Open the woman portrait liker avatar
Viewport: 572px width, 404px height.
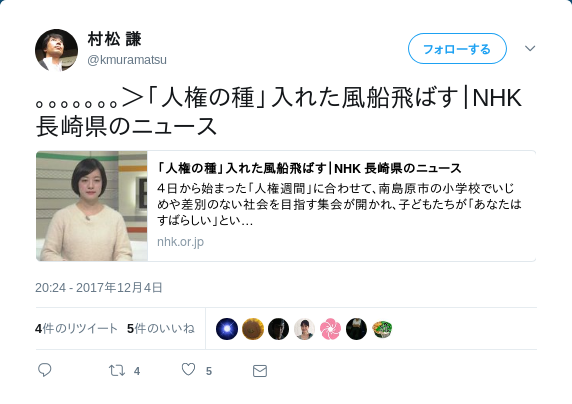[x=305, y=329]
